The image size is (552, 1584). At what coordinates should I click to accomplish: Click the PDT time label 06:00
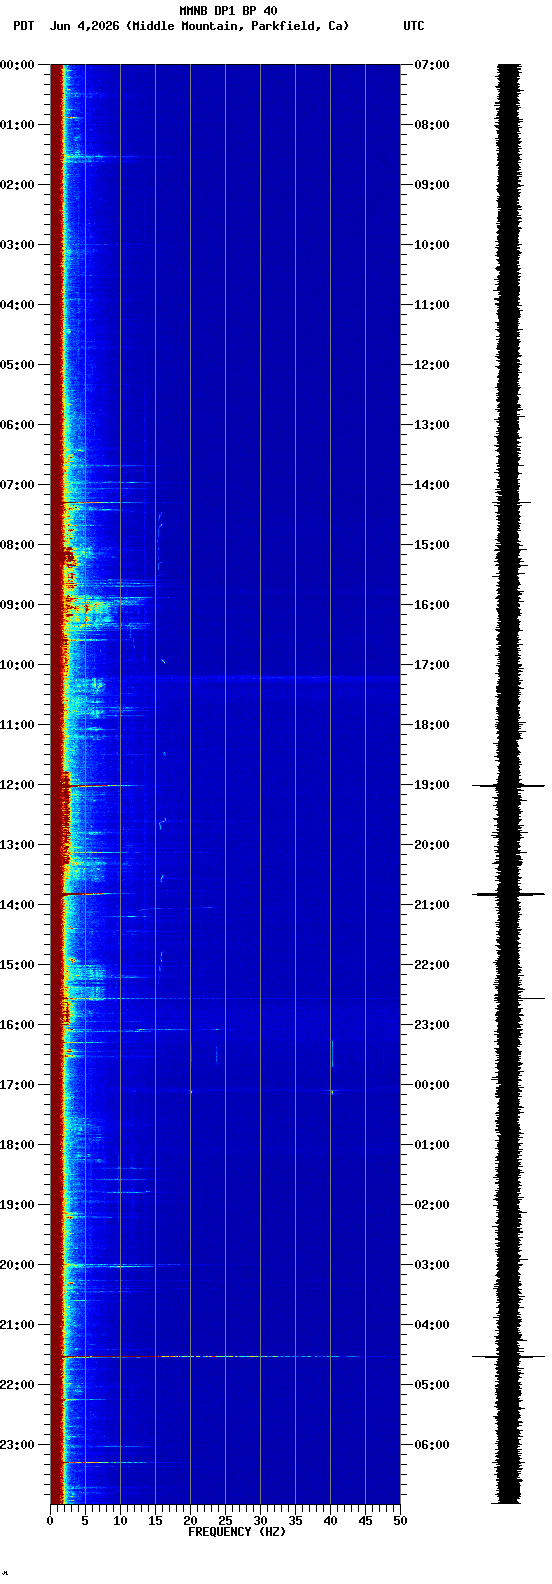pyautogui.click(x=17, y=425)
